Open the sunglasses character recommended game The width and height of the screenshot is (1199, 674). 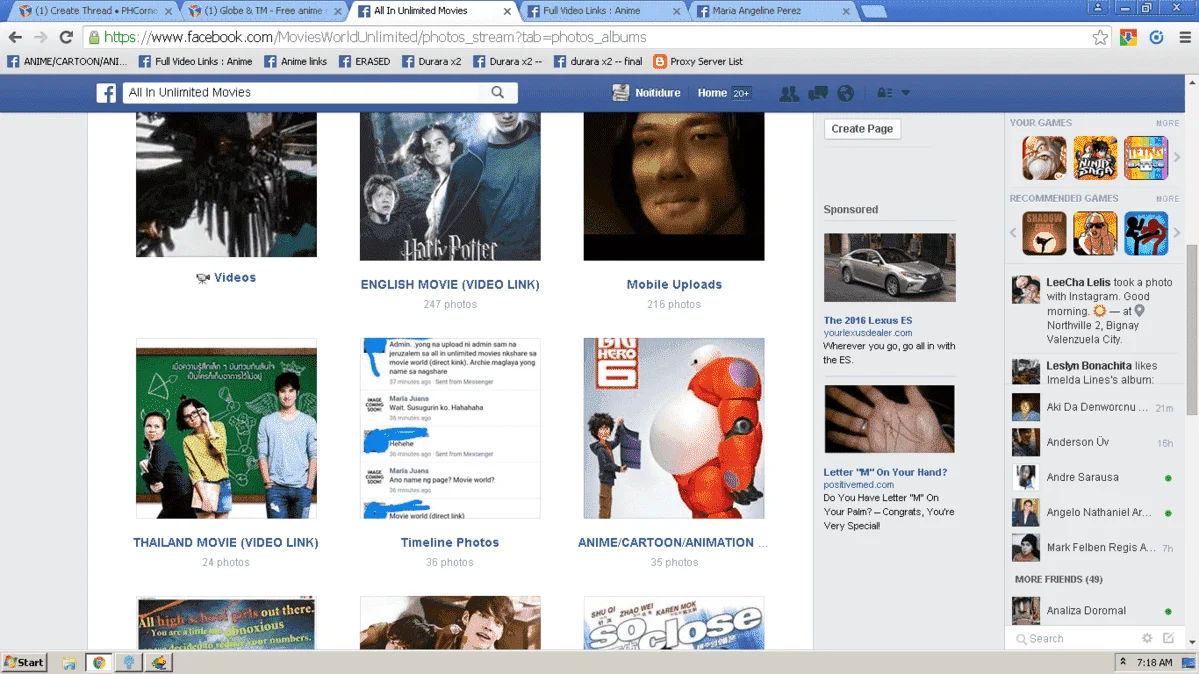click(1095, 233)
